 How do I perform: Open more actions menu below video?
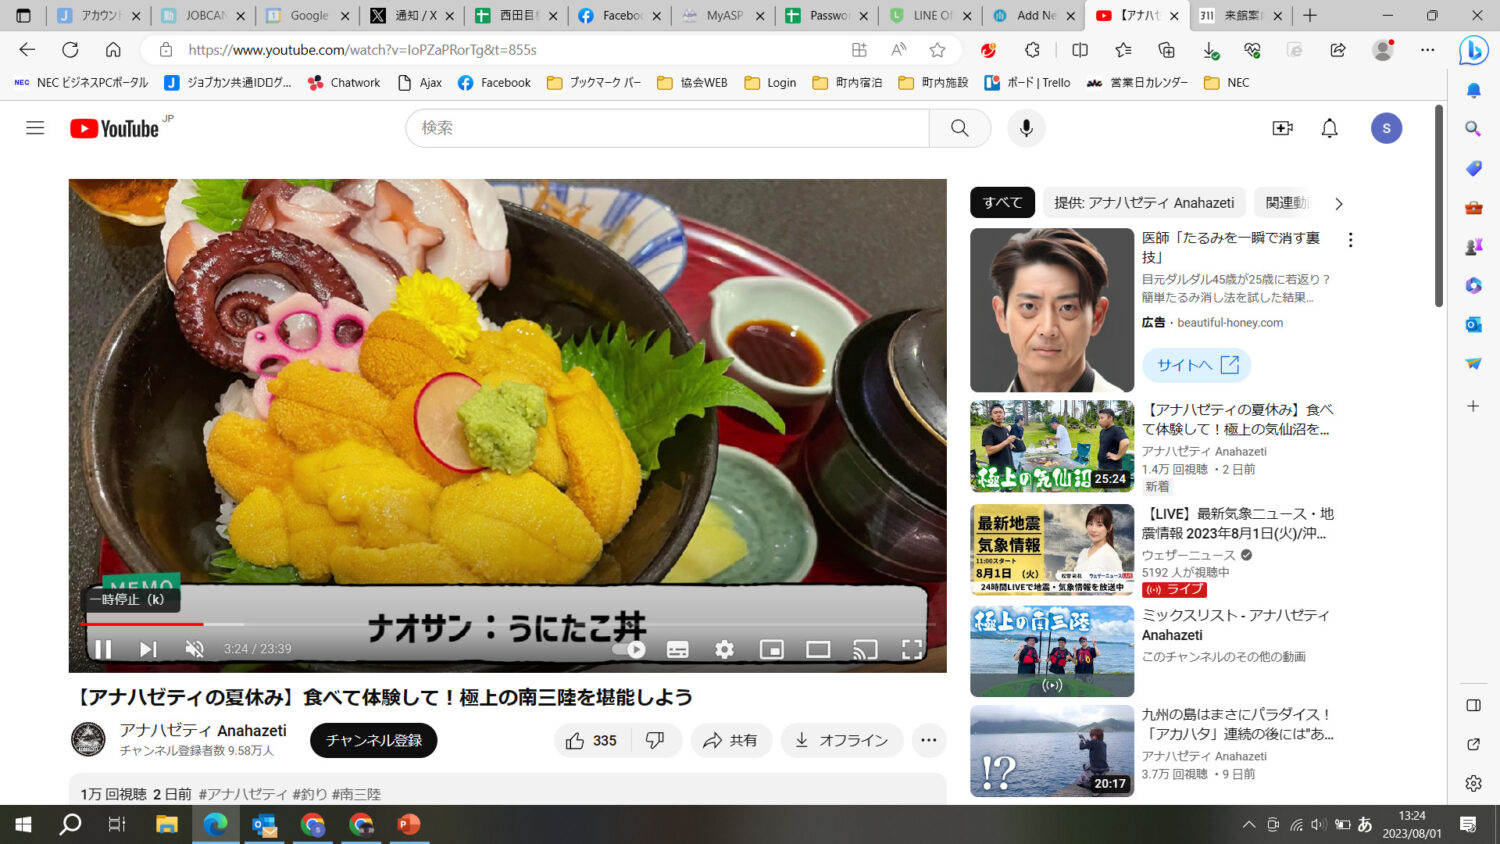tap(928, 740)
